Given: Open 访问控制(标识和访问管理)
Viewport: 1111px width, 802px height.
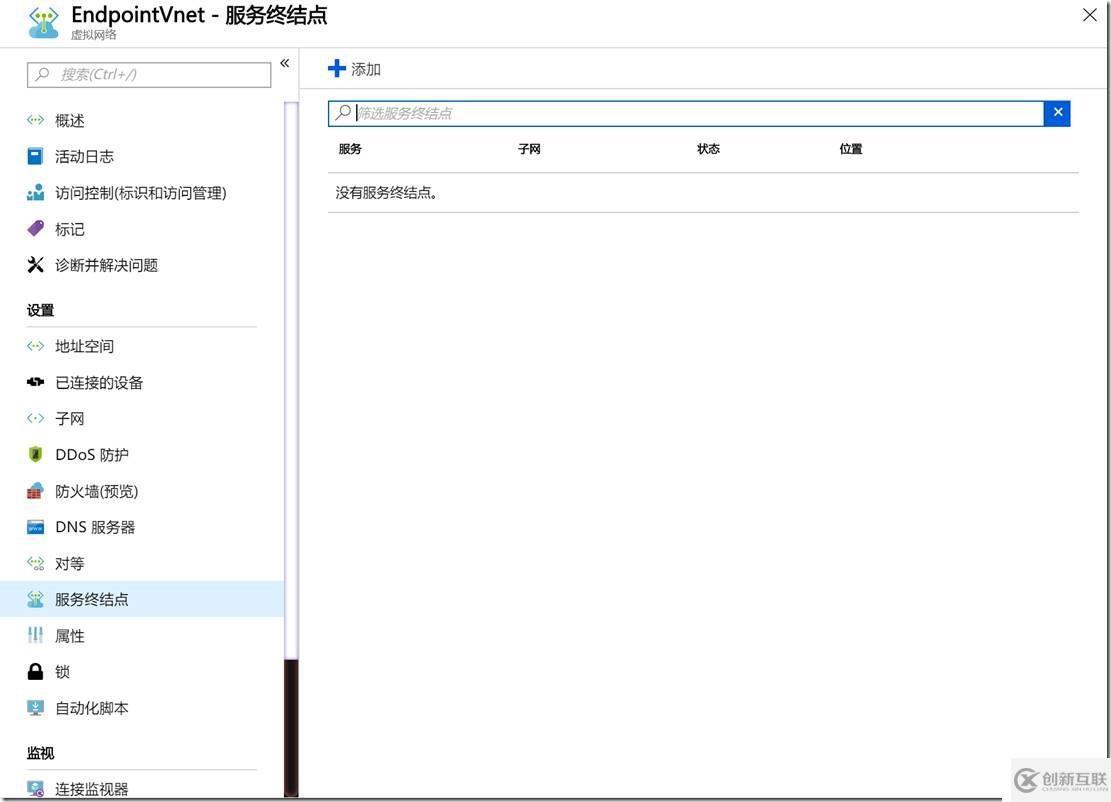Looking at the screenshot, I should 142,192.
